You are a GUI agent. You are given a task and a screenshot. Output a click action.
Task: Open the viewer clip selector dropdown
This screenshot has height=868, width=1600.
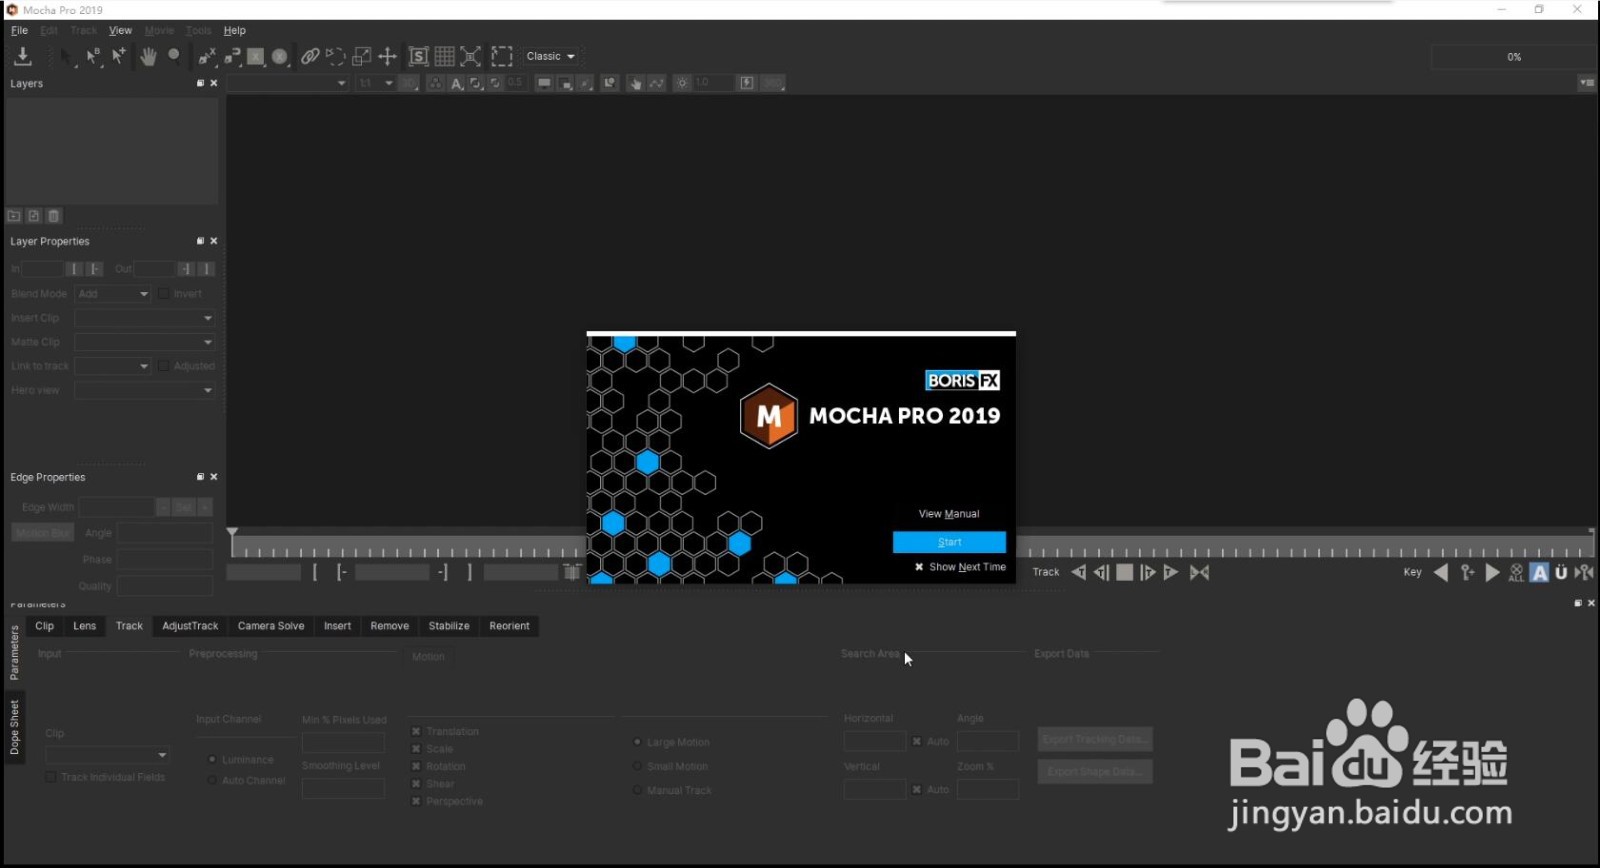pyautogui.click(x=288, y=83)
